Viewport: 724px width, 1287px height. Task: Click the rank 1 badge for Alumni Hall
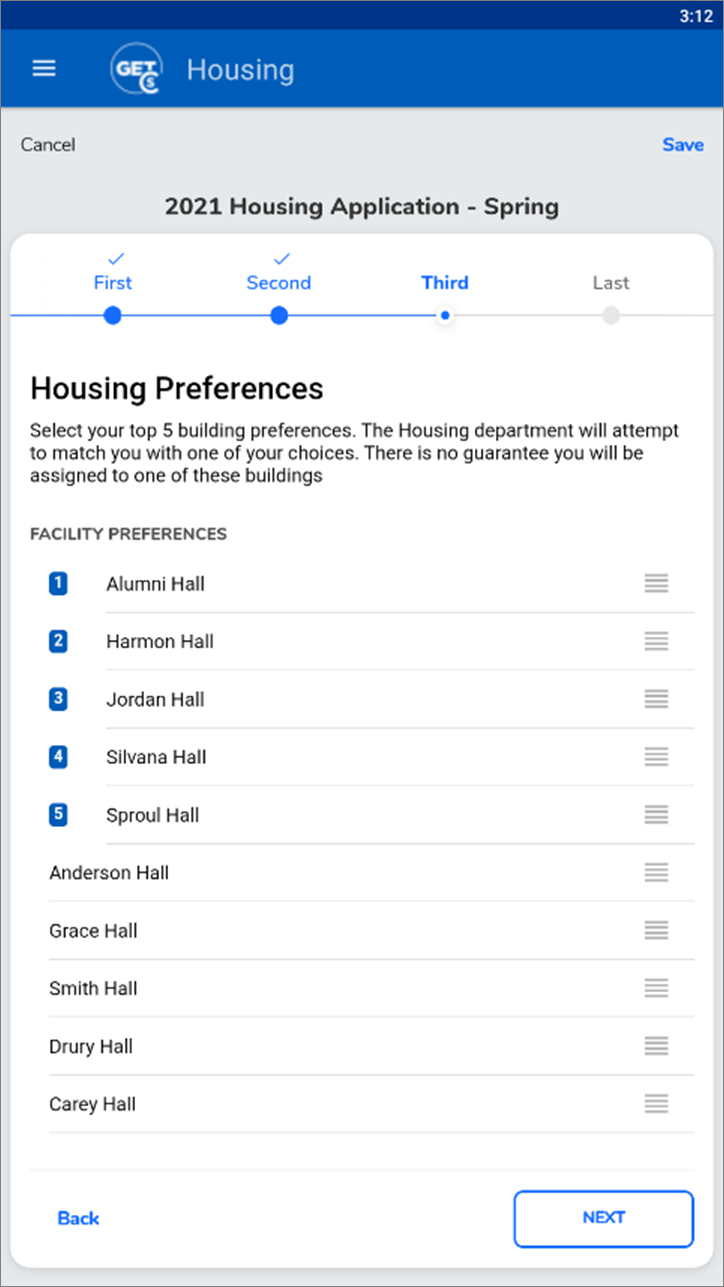58,584
